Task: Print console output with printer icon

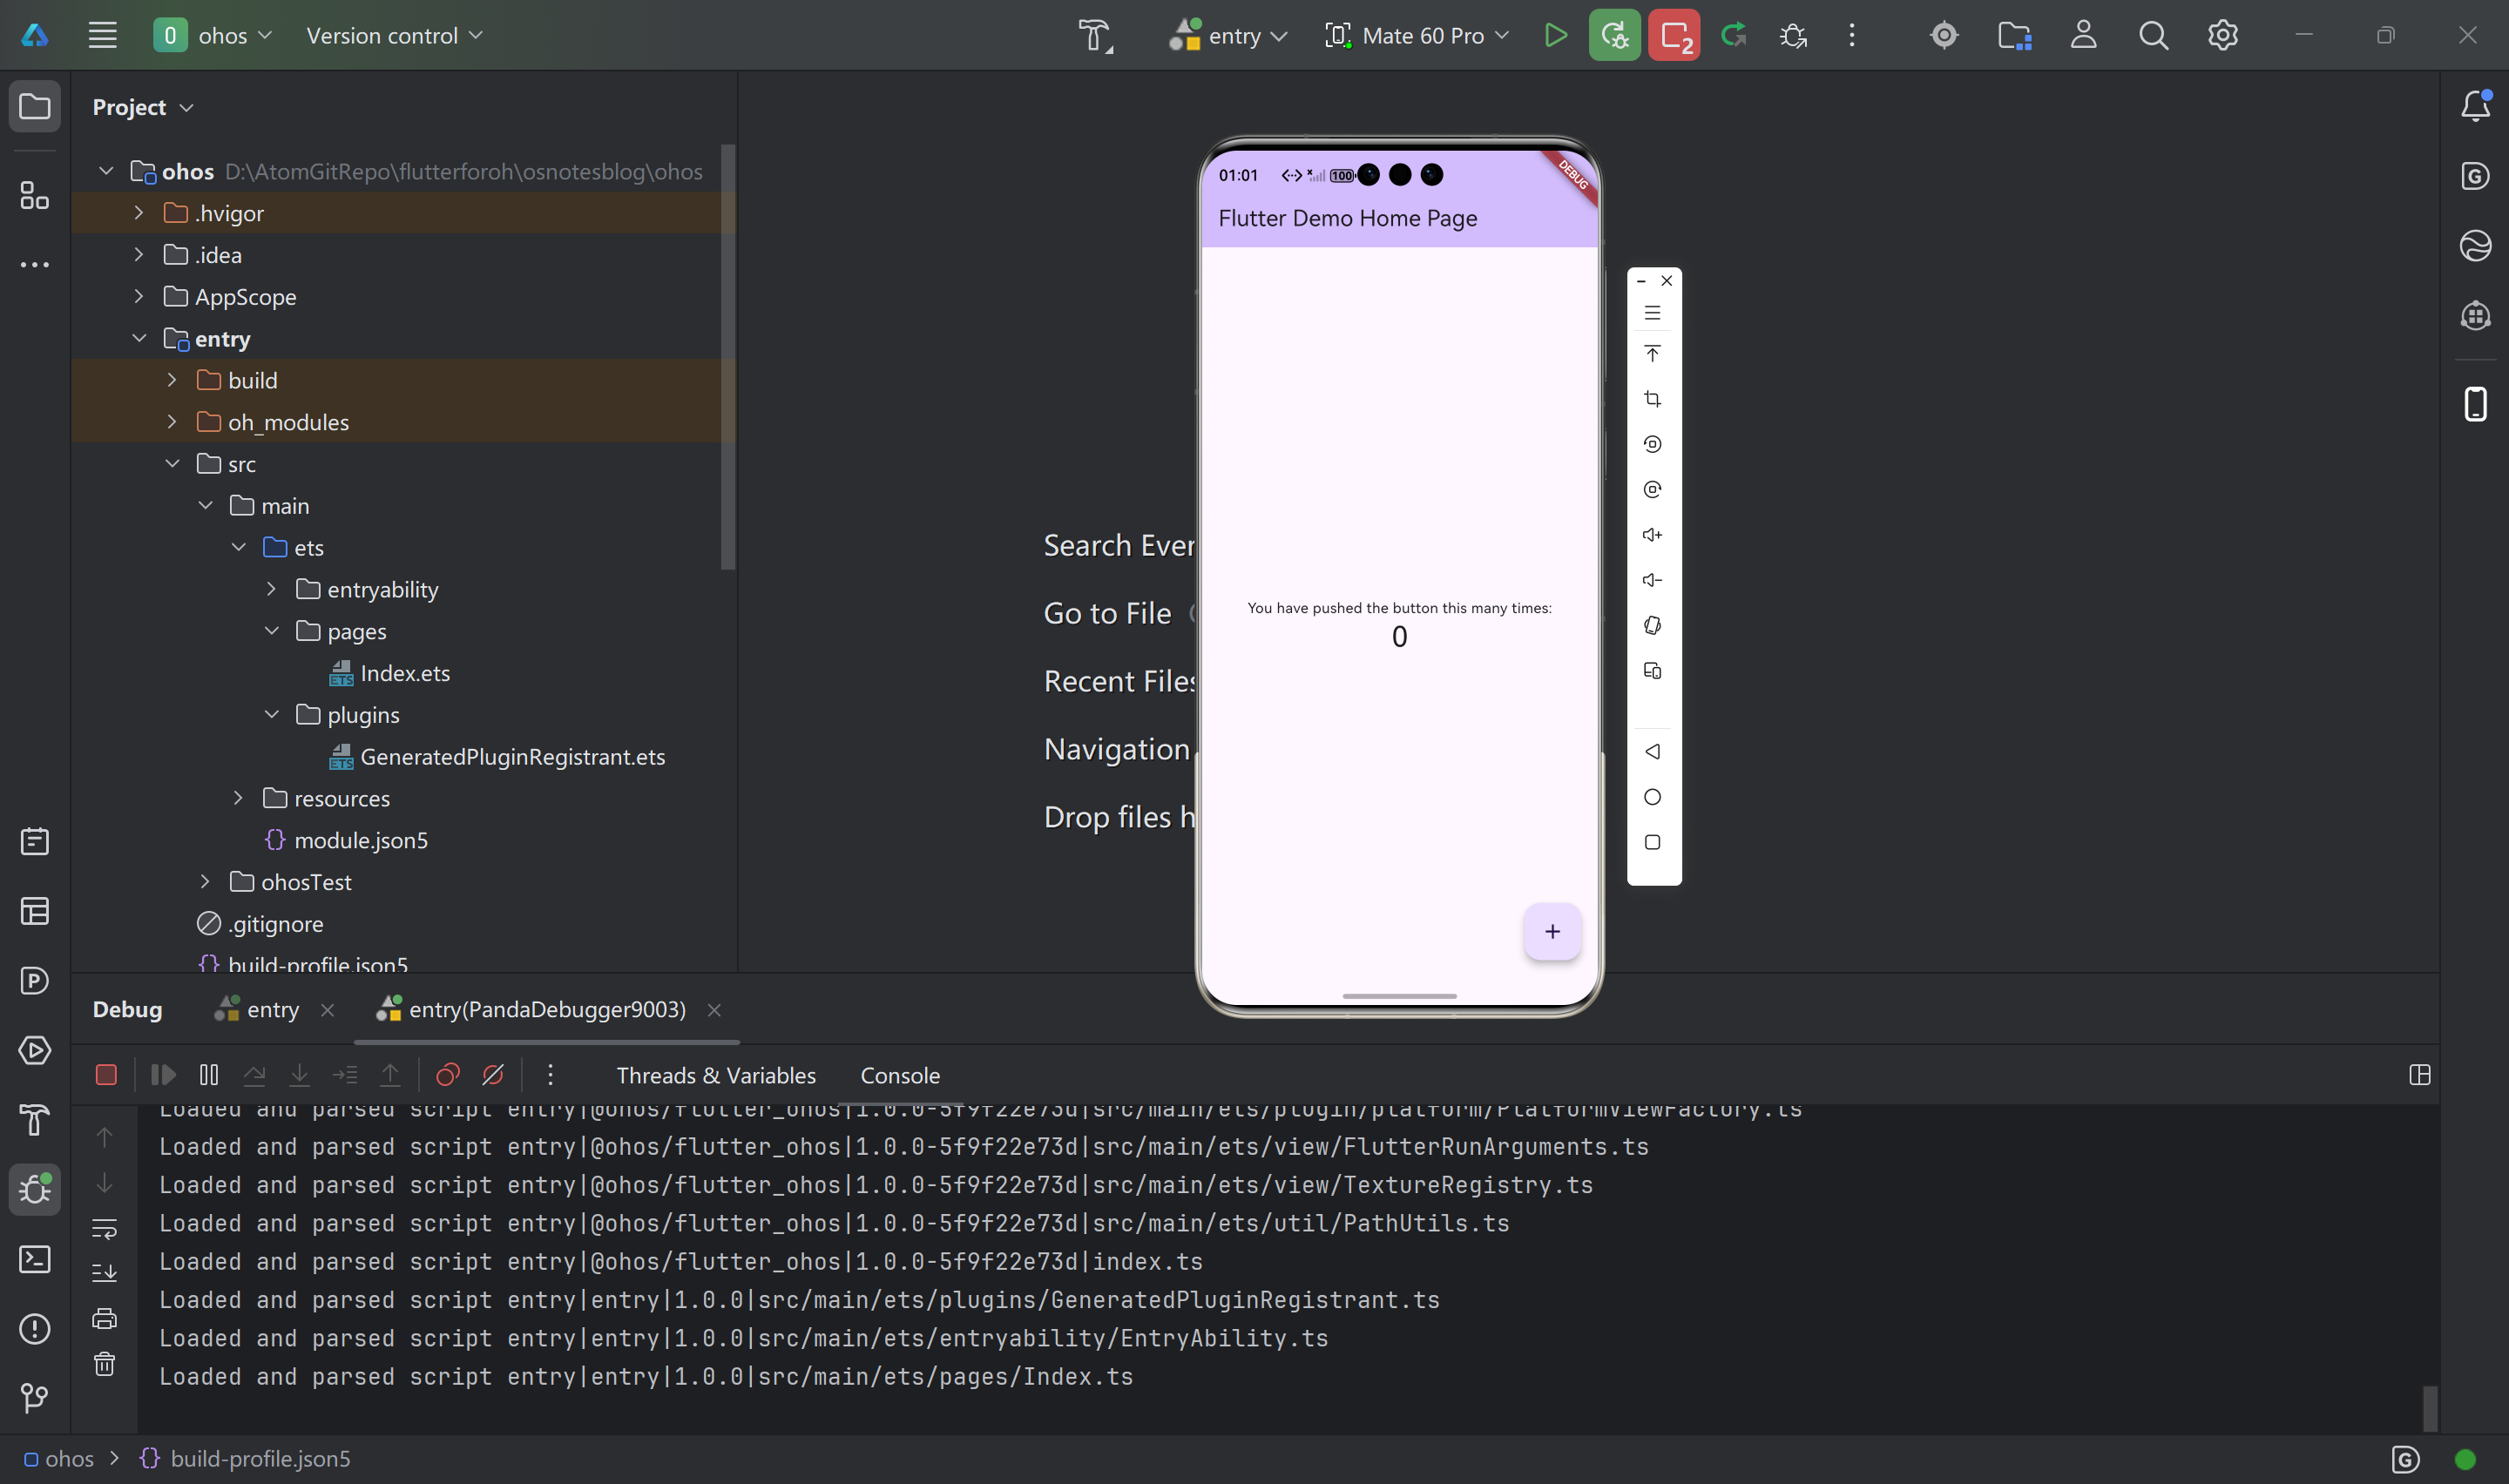Action: [x=104, y=1319]
